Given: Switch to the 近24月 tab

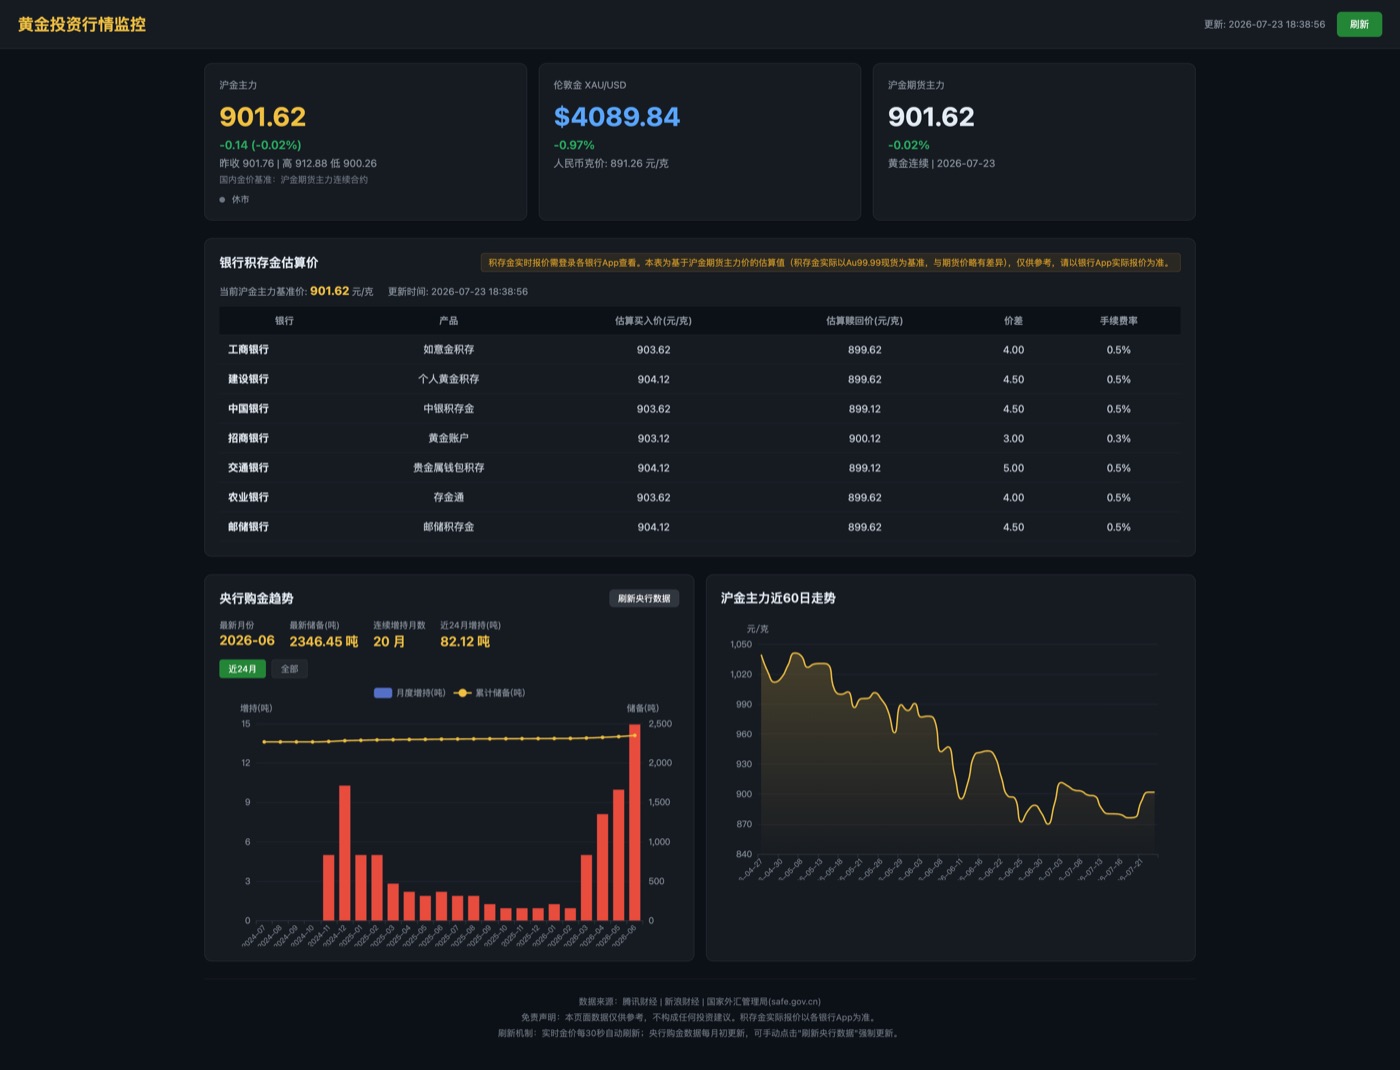Looking at the screenshot, I should pyautogui.click(x=242, y=669).
